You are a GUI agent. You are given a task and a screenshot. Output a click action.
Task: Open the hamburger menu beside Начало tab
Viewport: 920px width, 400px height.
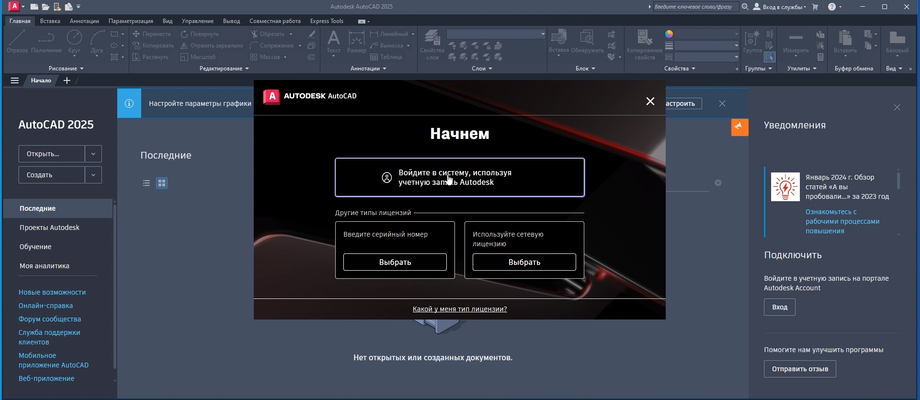[x=15, y=80]
